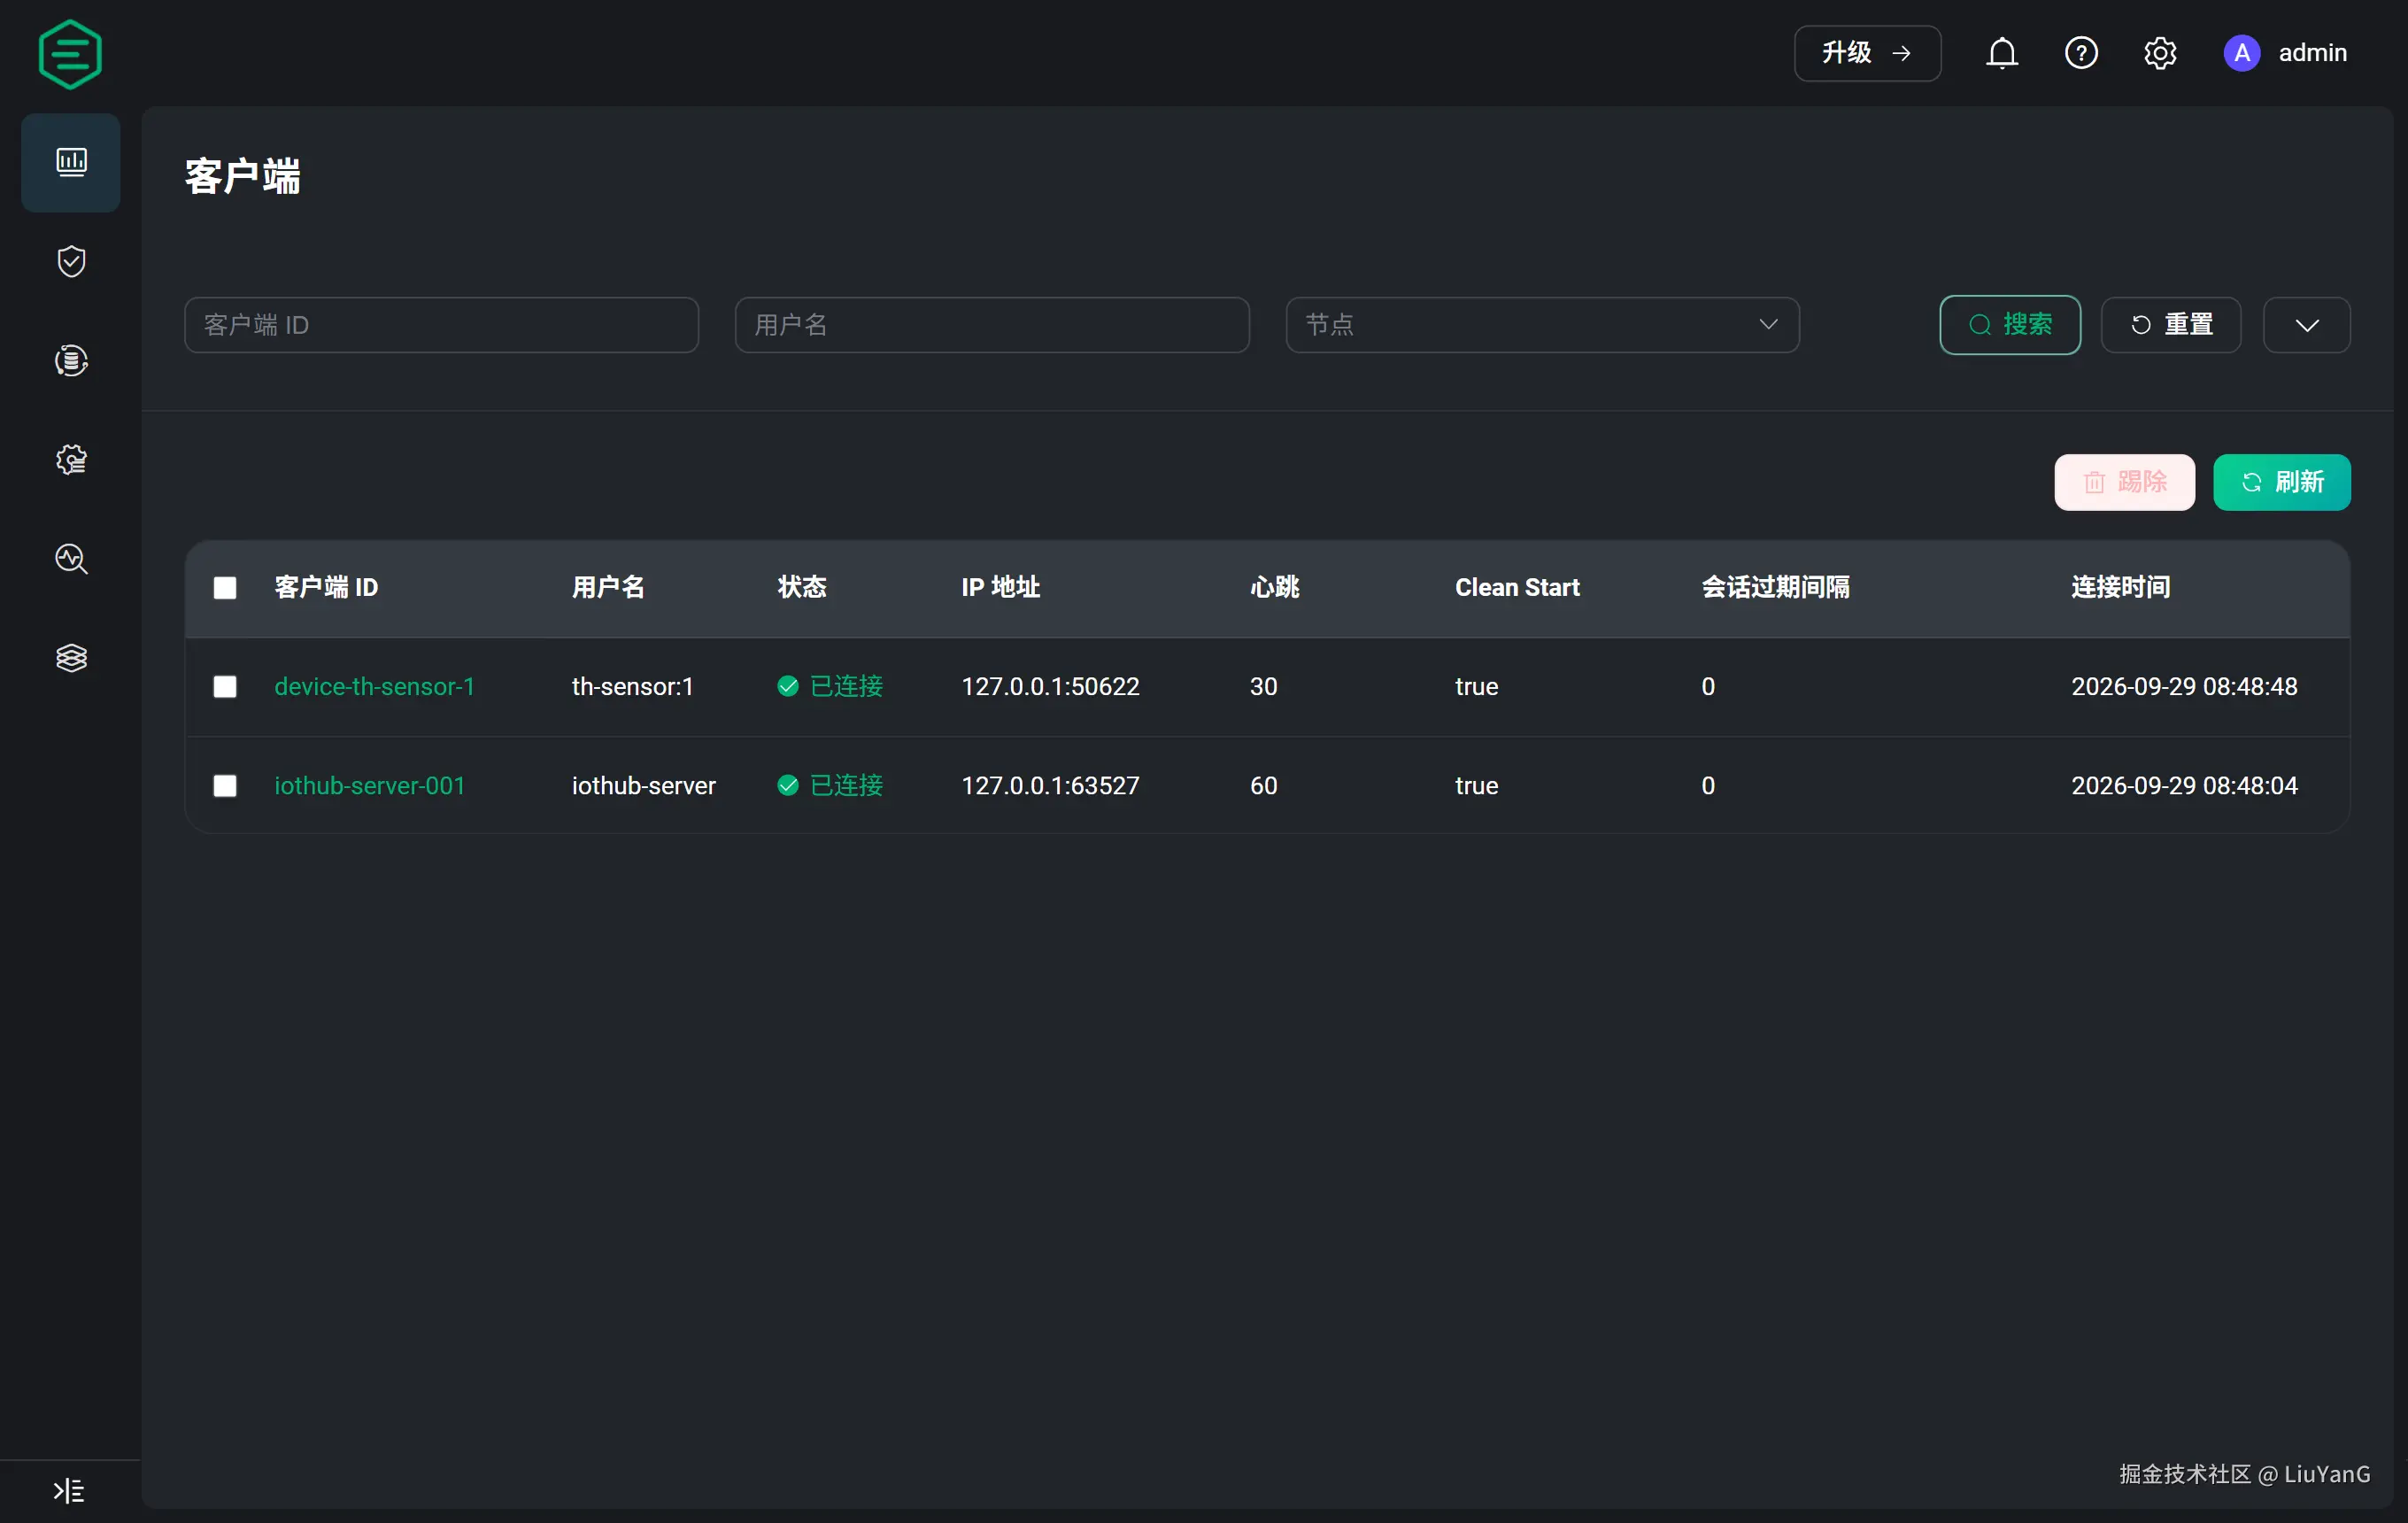Open client link iothub-server-001

click(x=369, y=785)
